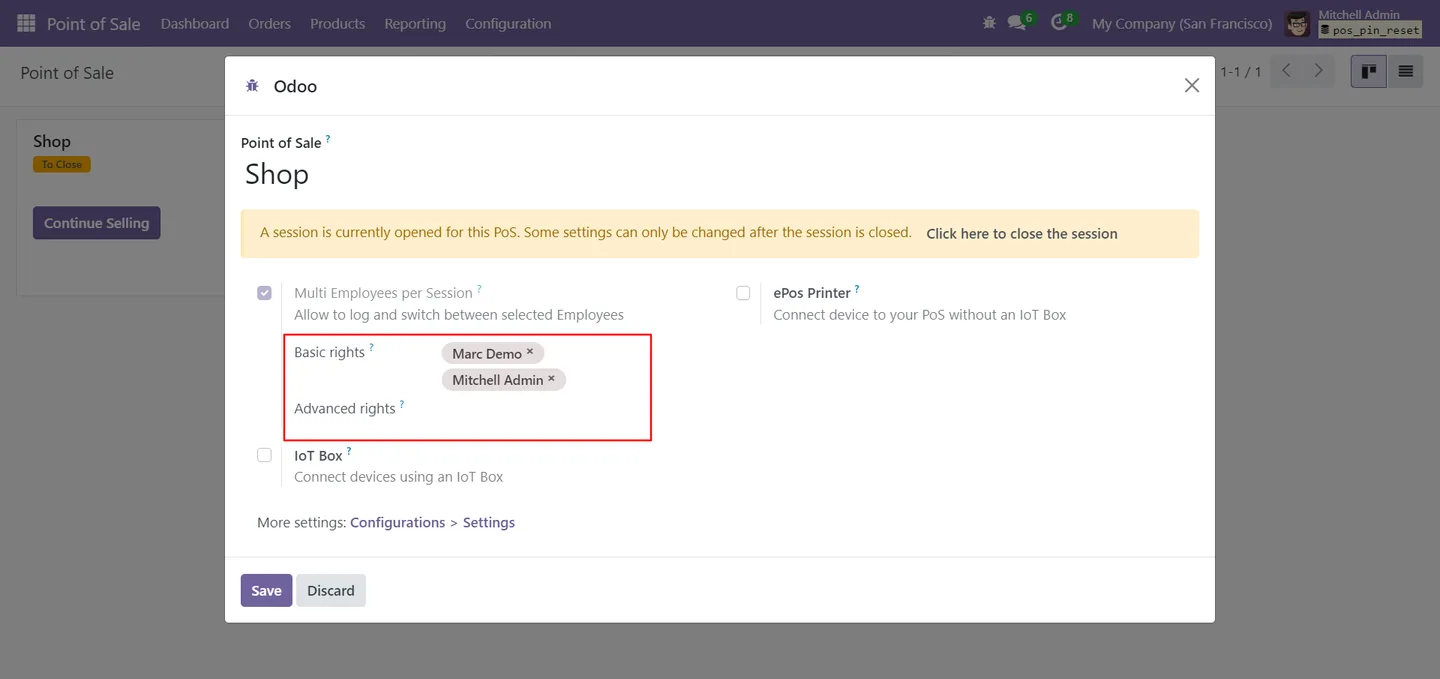Show help tooltip for ePos Printer
The height and width of the screenshot is (679, 1440).
click(857, 289)
